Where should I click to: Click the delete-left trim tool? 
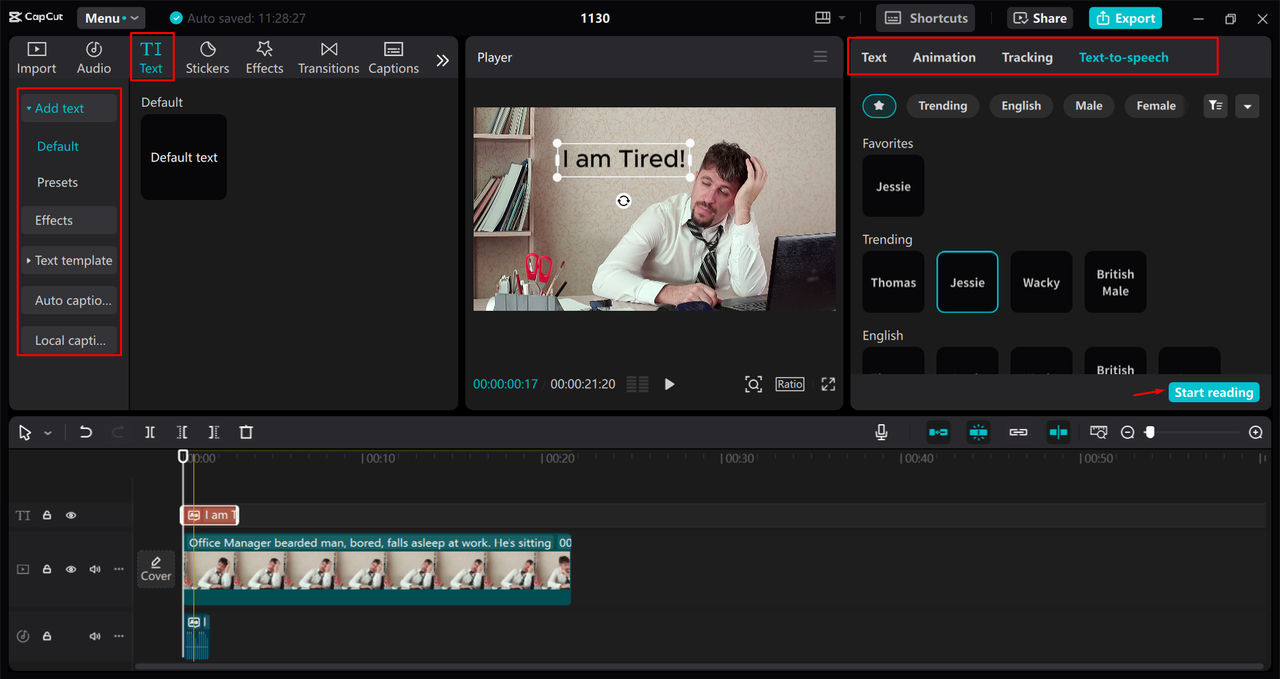tap(182, 432)
